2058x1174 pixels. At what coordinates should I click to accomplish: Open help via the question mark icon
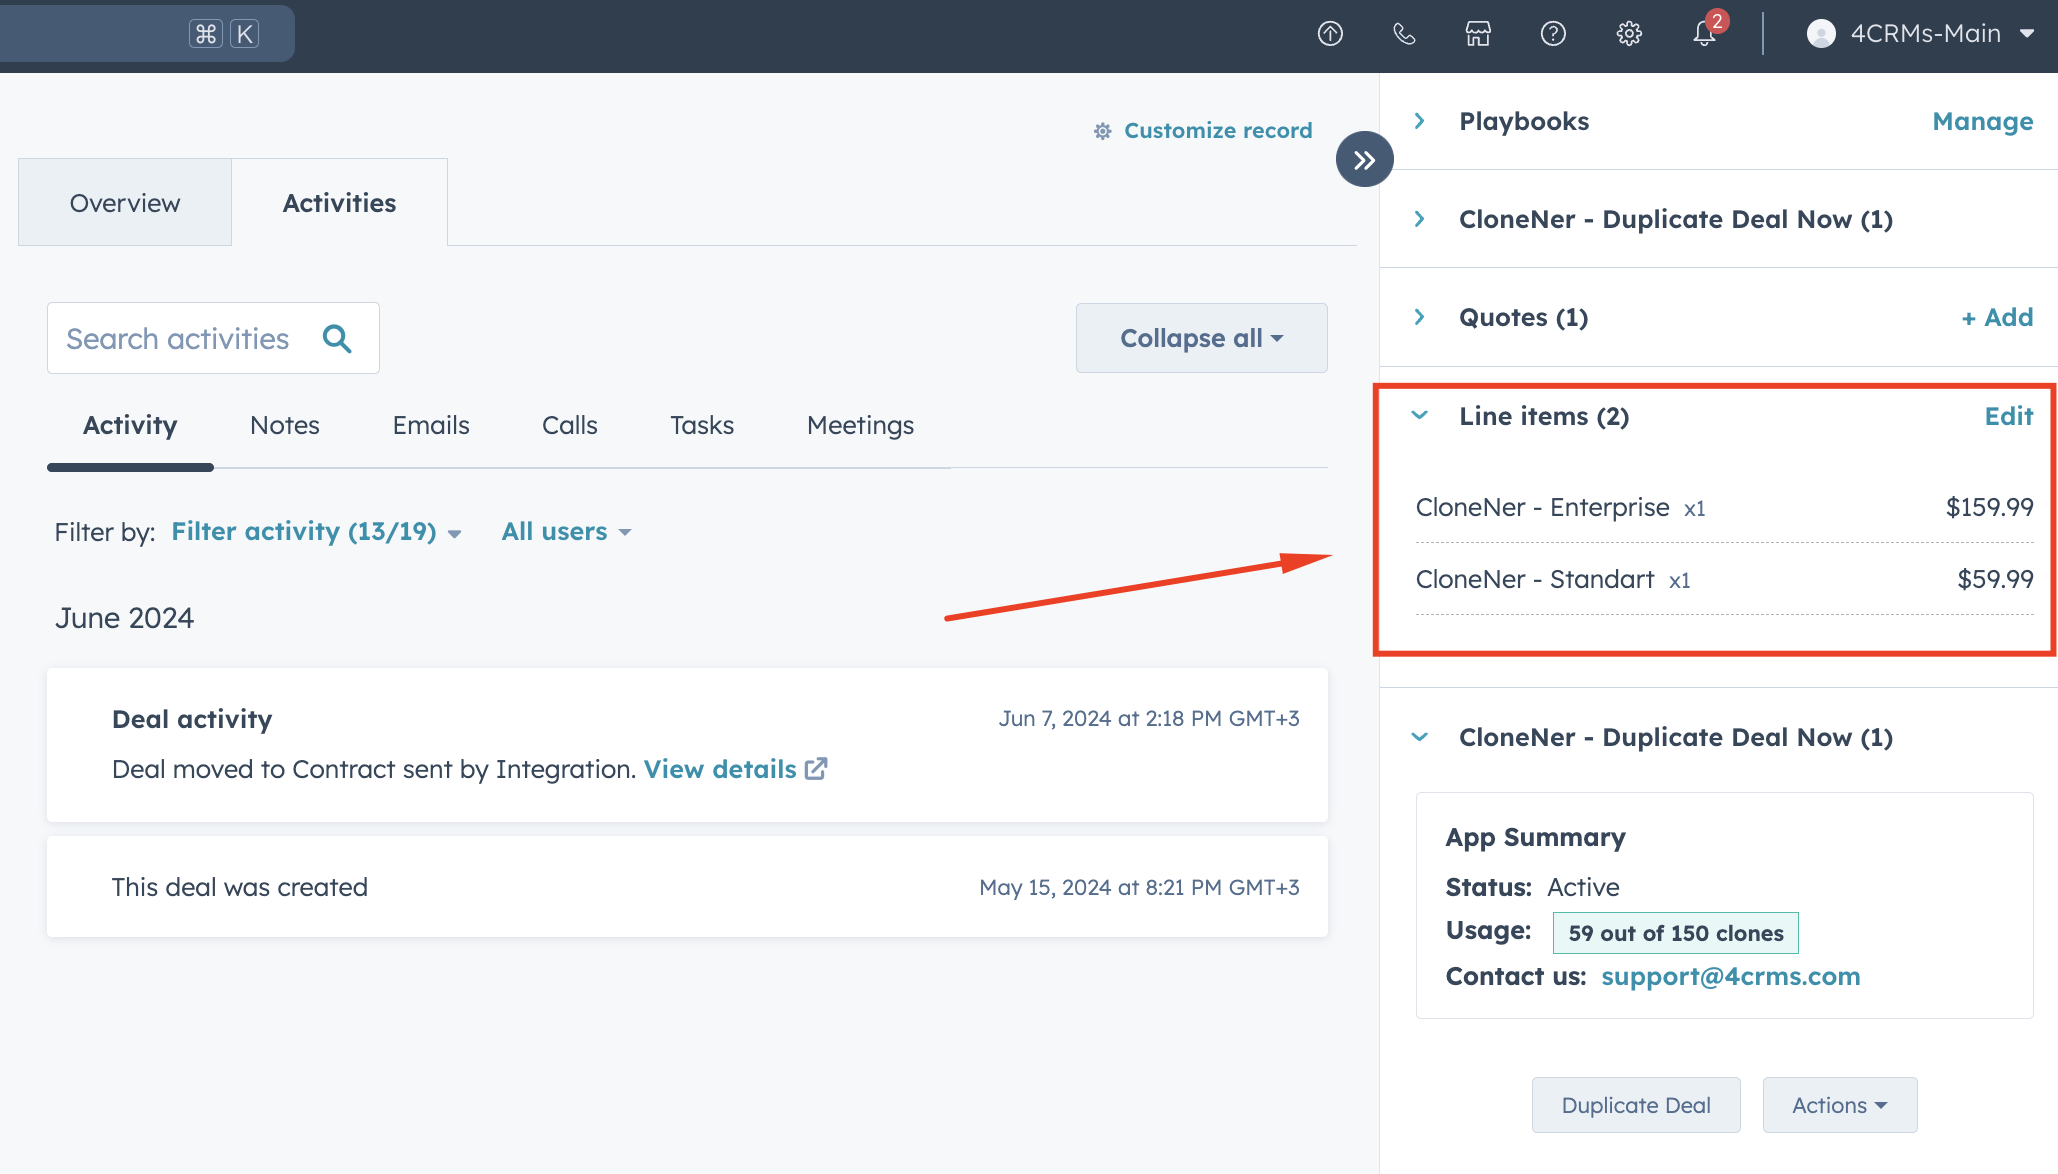[1553, 33]
